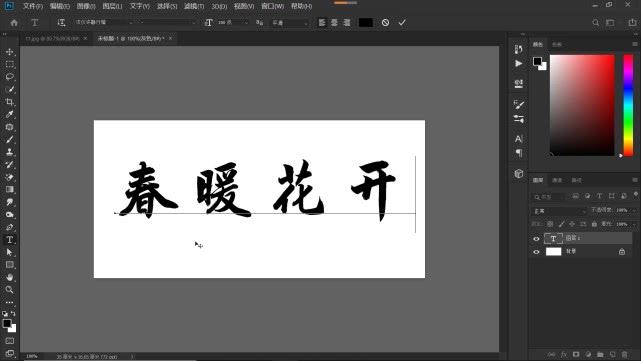The width and height of the screenshot is (641, 361).
Task: Hide the text layer via eye icon
Action: 536,239
